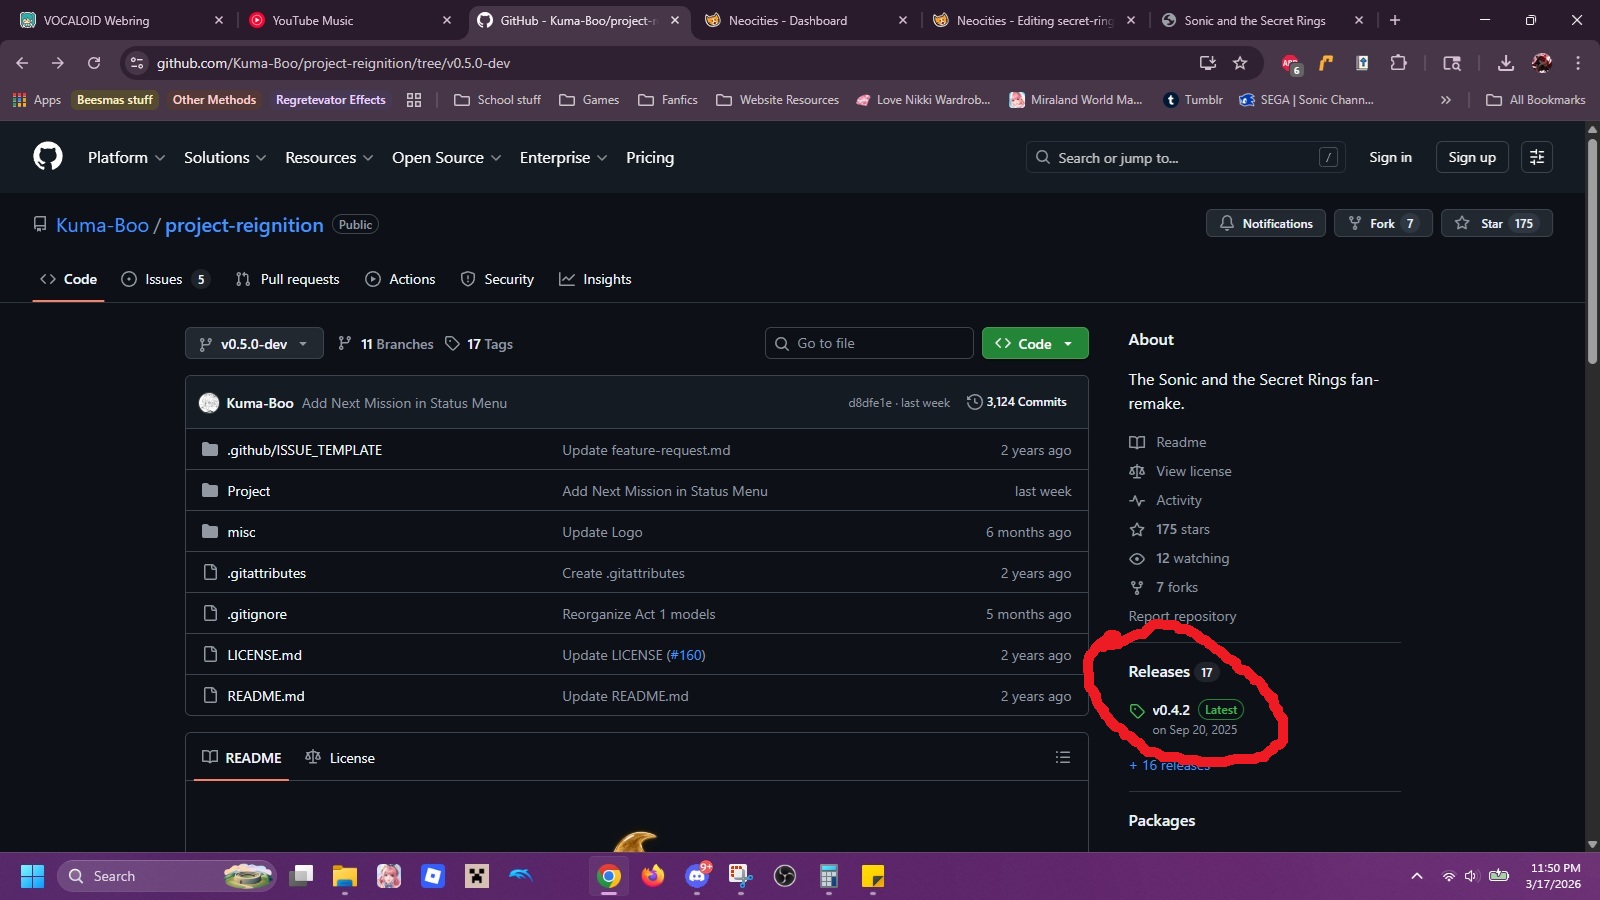1600x900 pixels.
Task: Open the commit history clock icon
Action: [974, 402]
